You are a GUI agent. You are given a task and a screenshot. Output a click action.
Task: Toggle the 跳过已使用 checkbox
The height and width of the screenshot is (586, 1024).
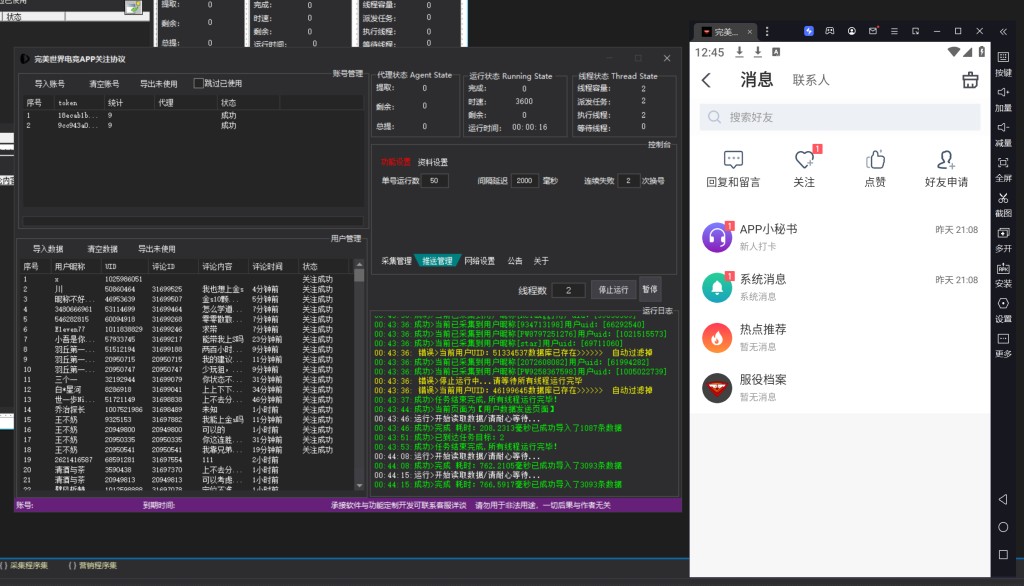coord(198,84)
